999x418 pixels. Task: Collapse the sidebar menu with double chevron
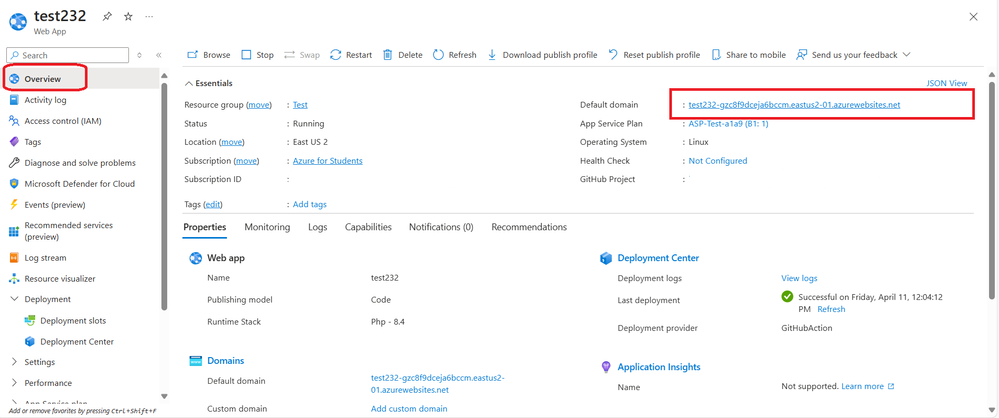tap(159, 55)
